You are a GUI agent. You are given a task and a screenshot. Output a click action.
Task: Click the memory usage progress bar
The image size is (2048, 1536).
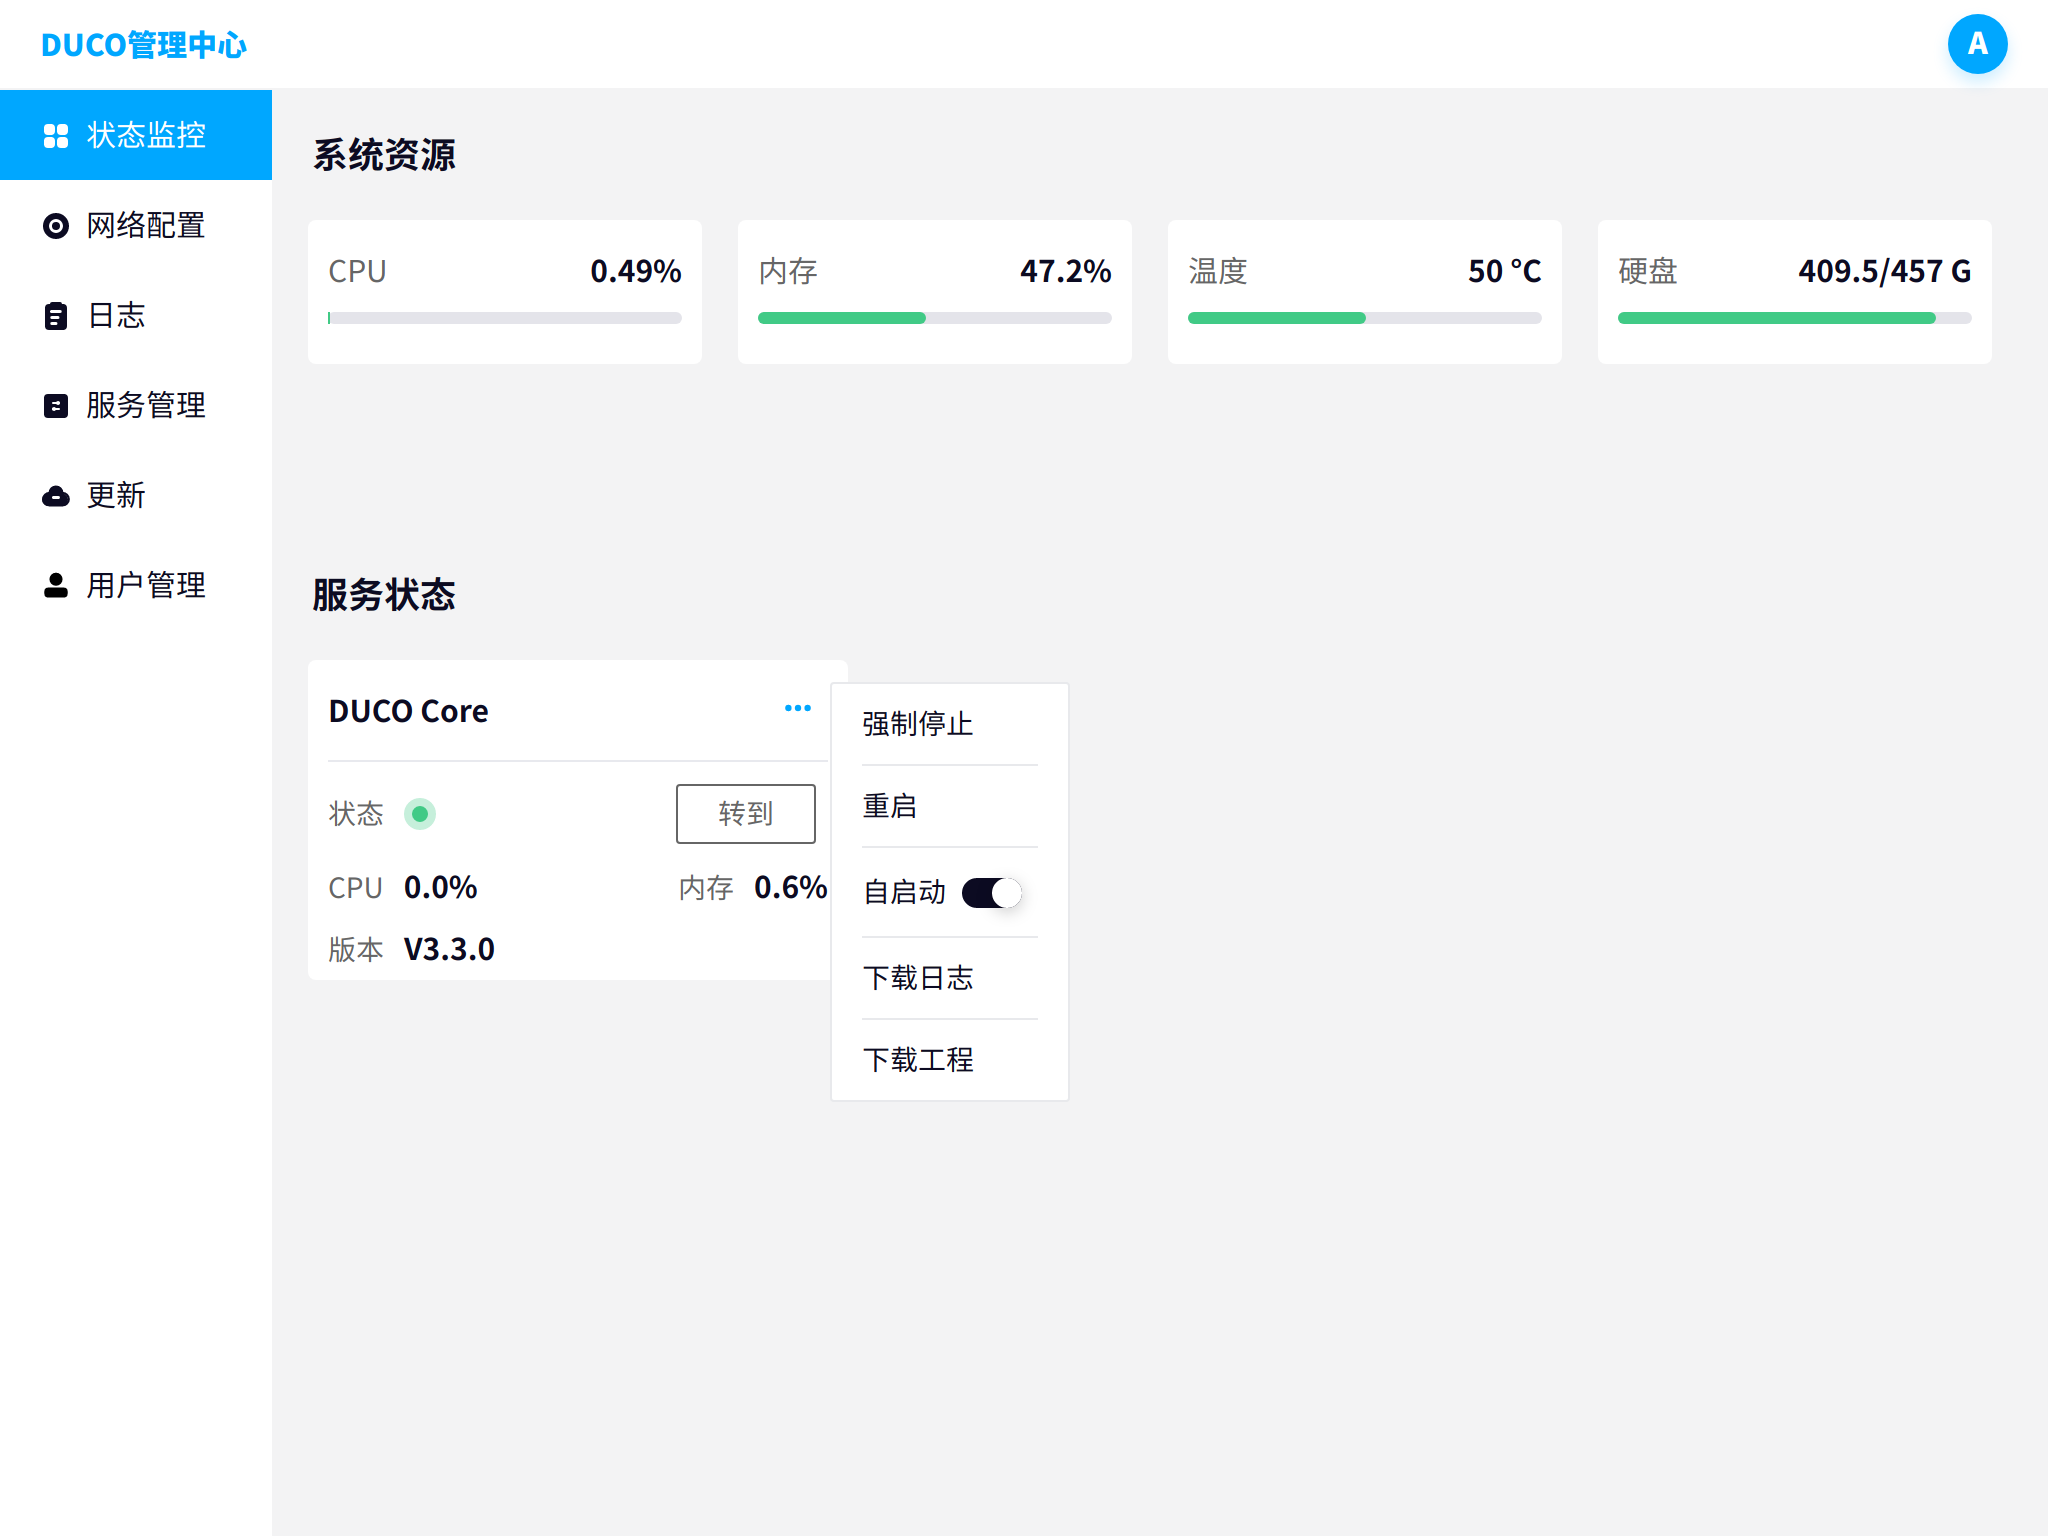click(x=934, y=318)
